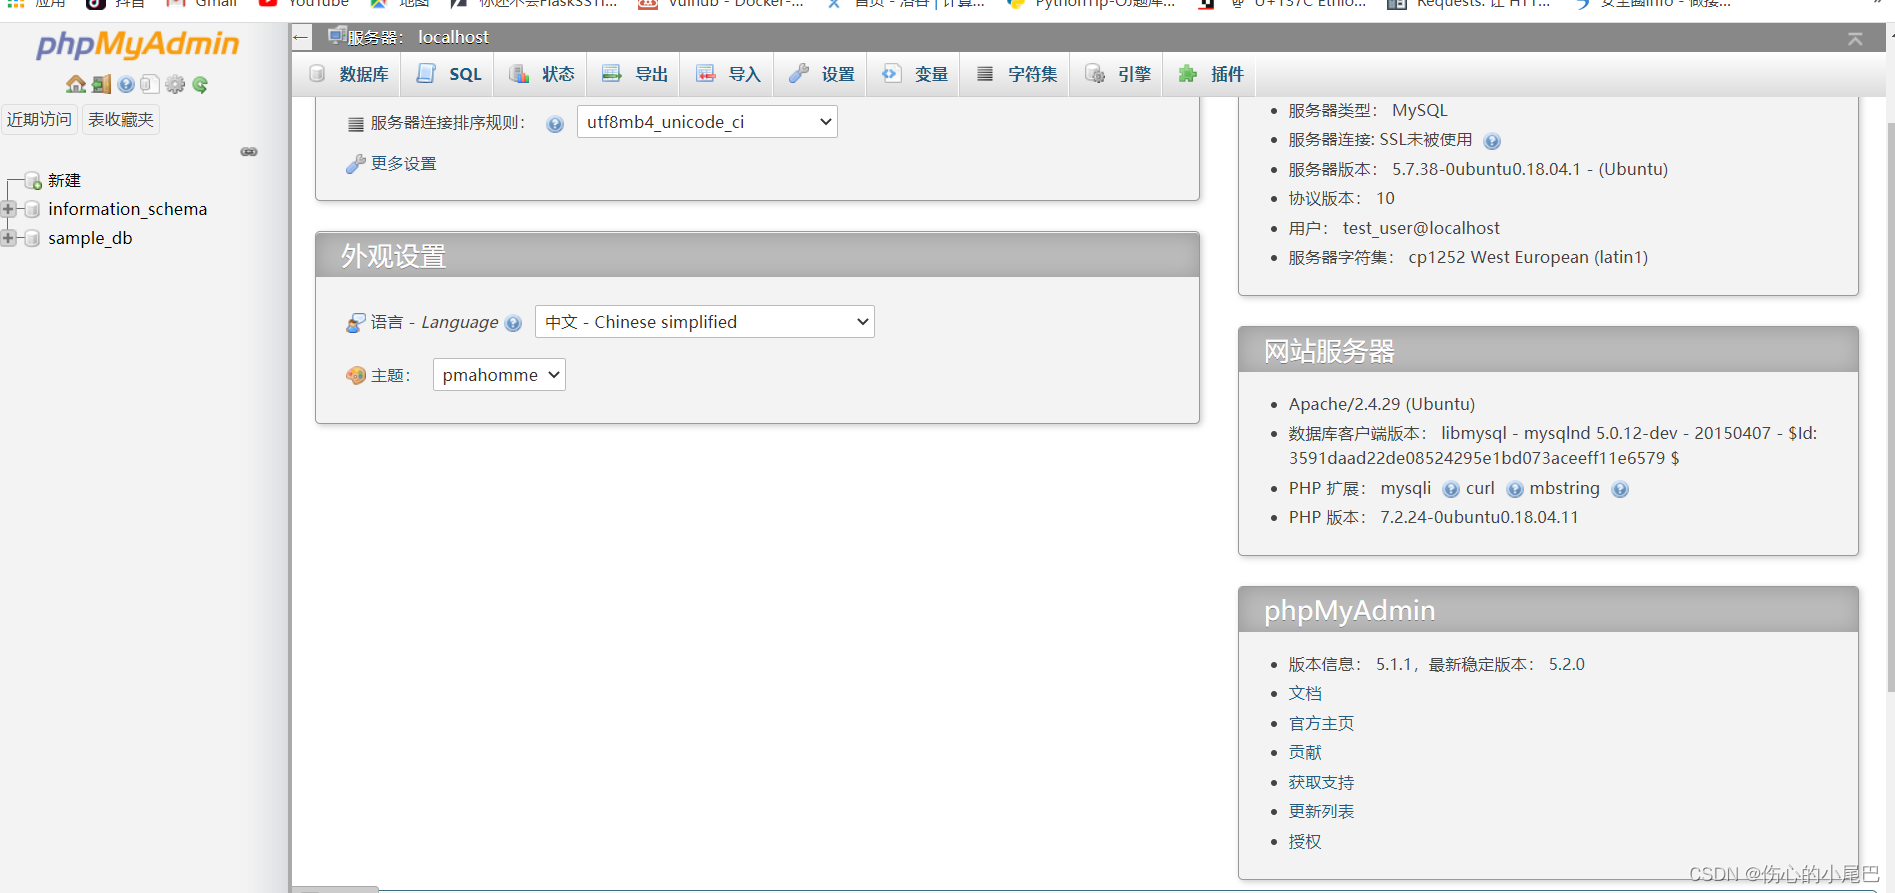Click the 表收藏夹 (Favorites) button
This screenshot has height=893, width=1895.
[x=121, y=120]
